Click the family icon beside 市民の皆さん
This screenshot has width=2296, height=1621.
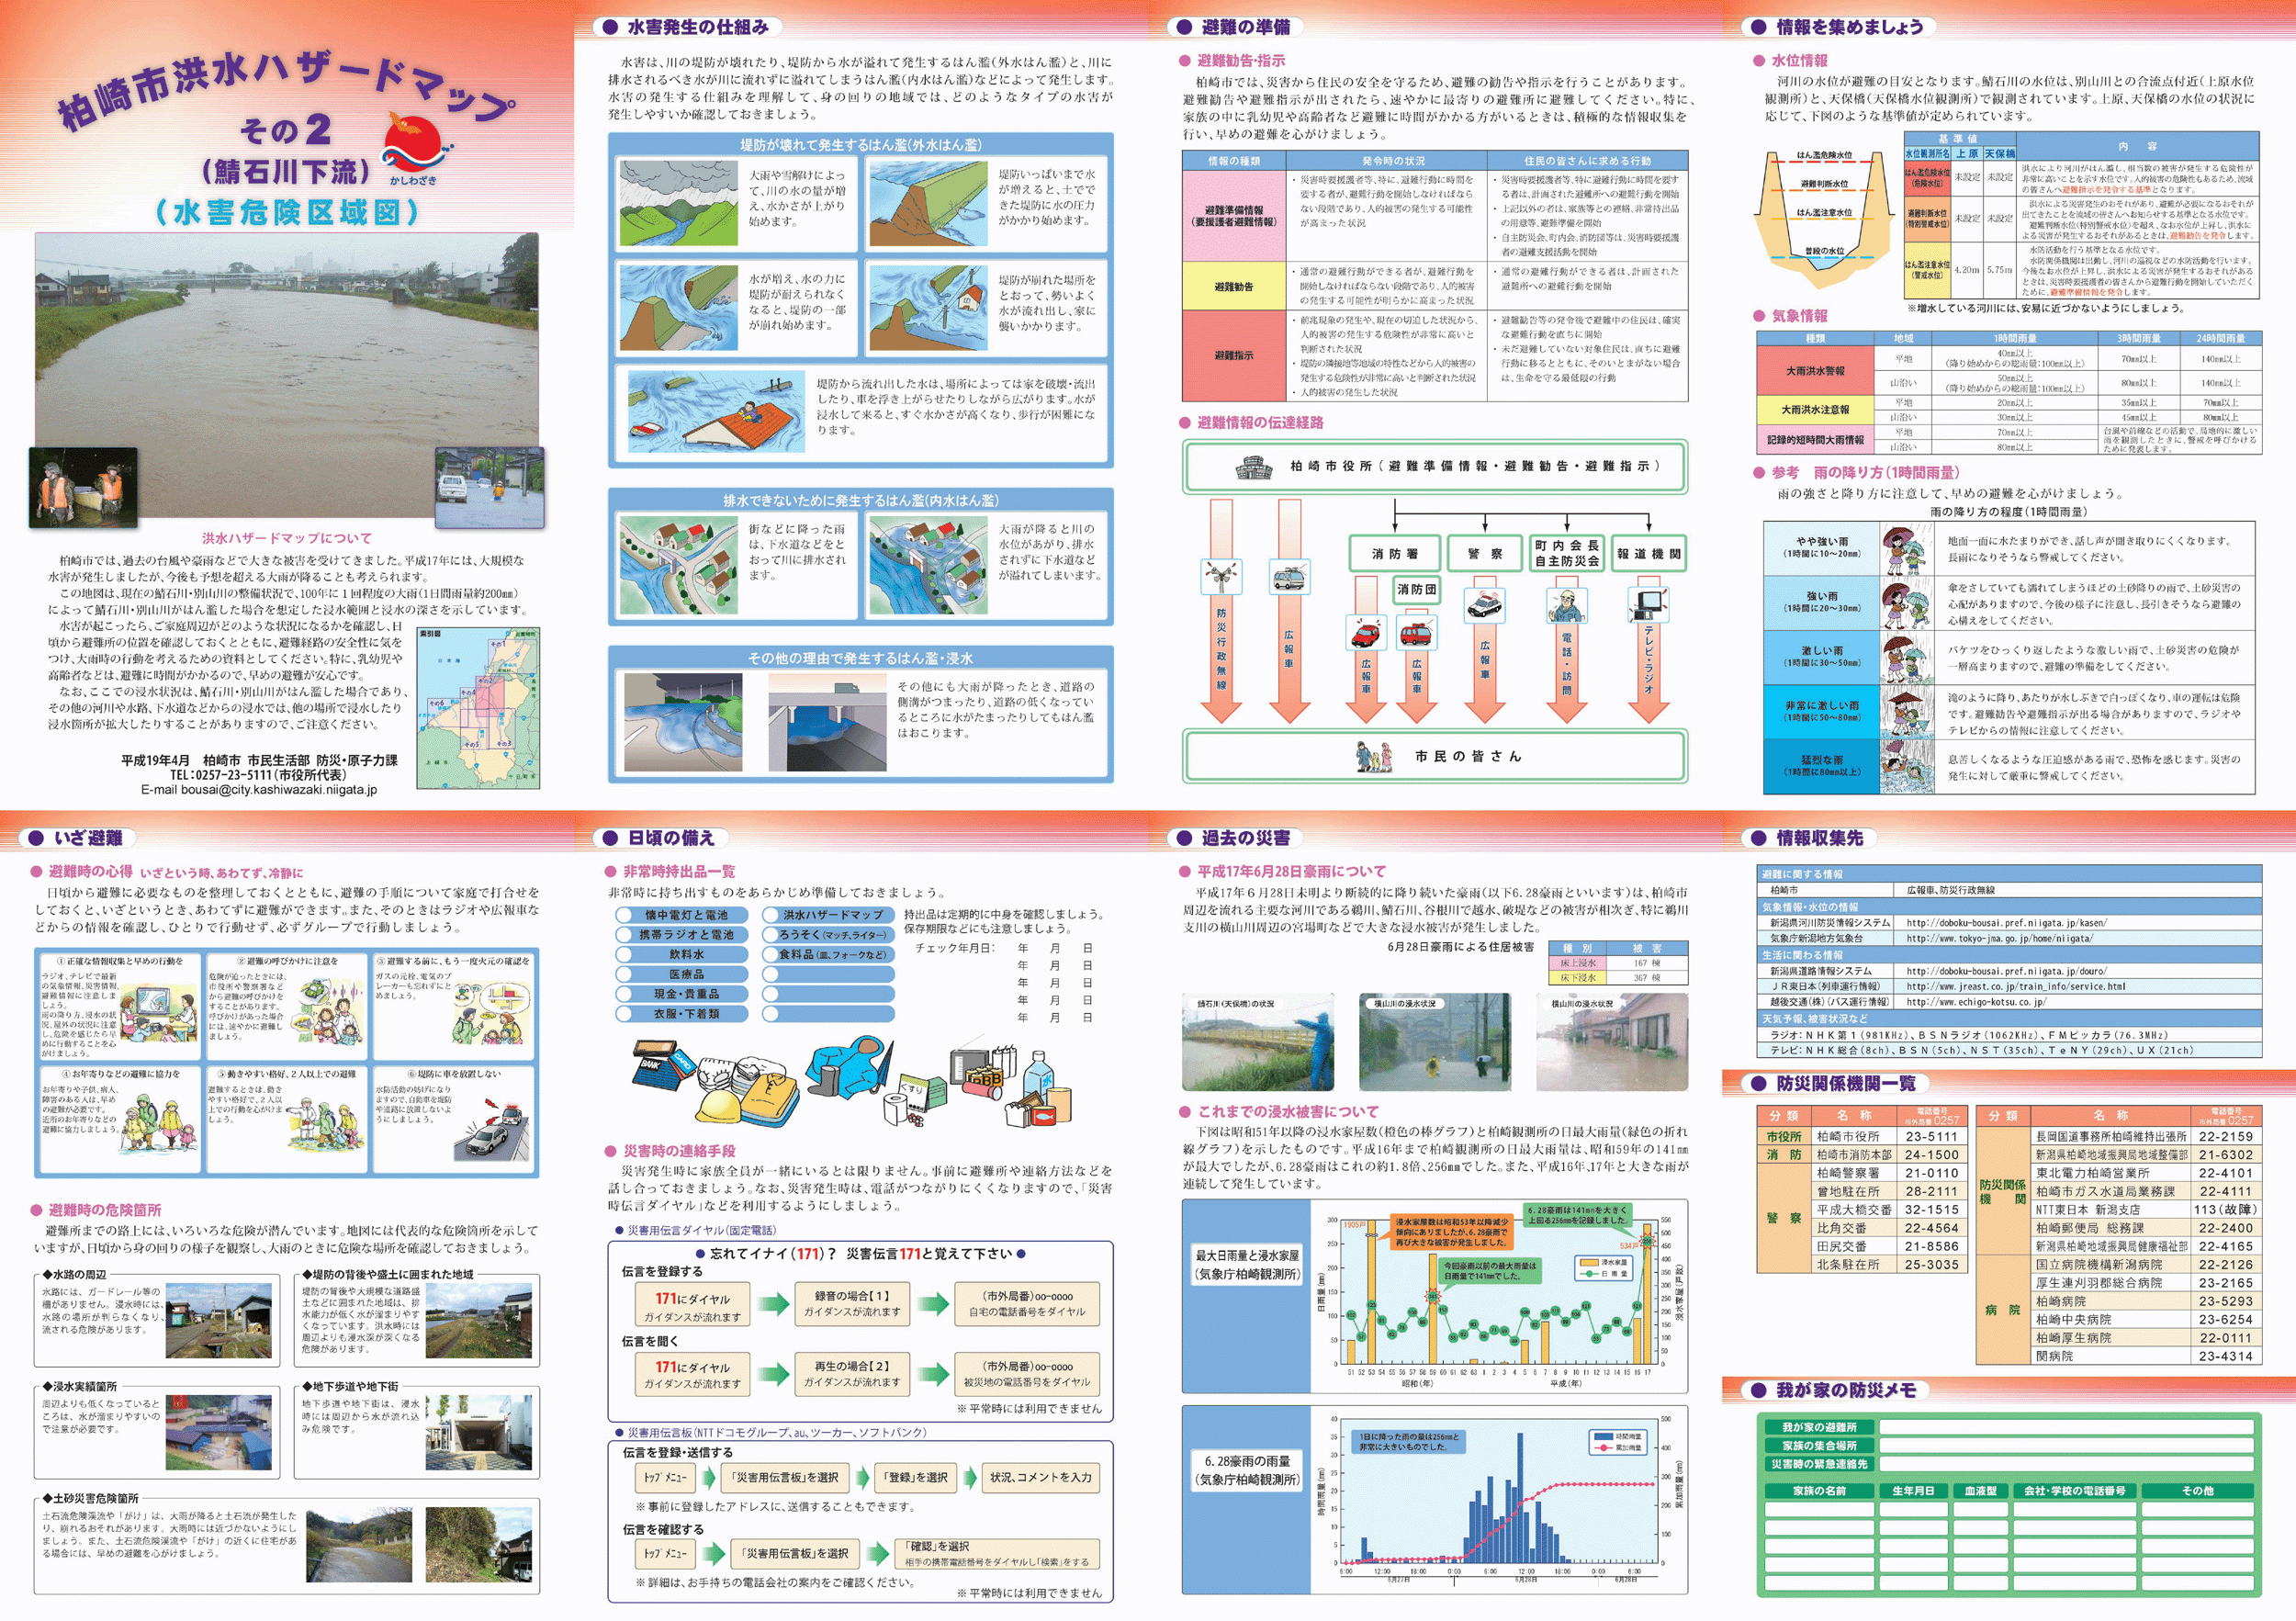click(1373, 757)
